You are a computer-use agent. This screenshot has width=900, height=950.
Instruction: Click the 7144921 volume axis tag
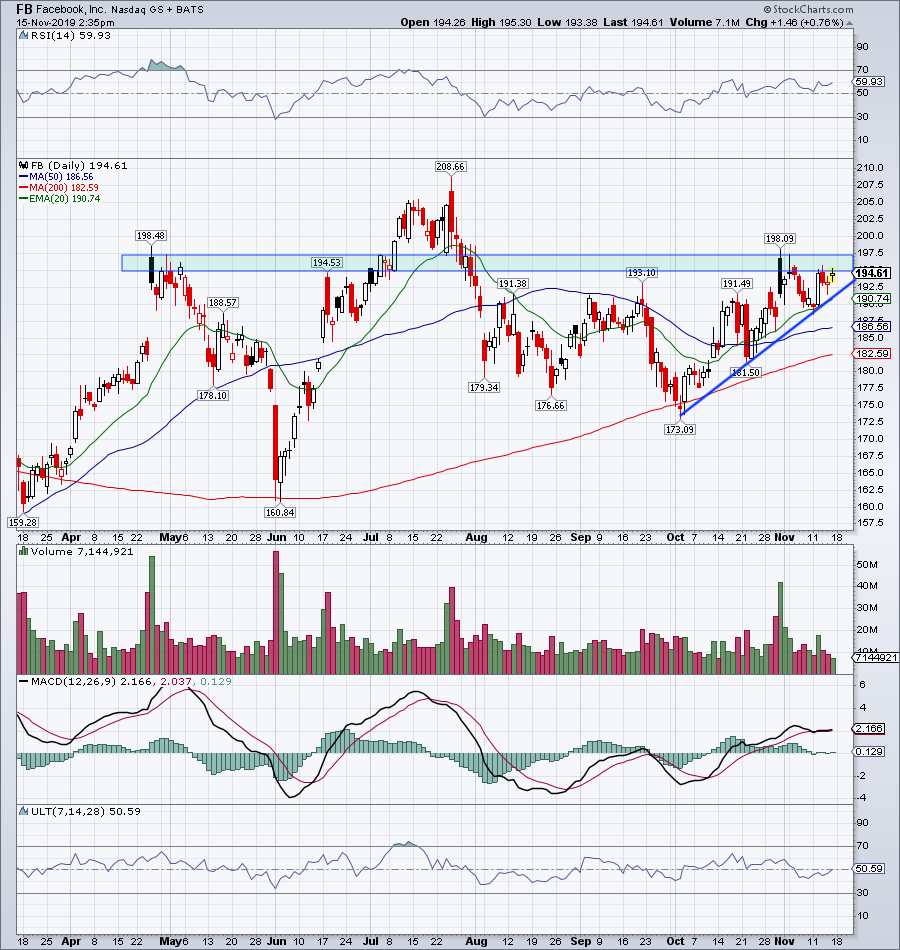point(875,657)
